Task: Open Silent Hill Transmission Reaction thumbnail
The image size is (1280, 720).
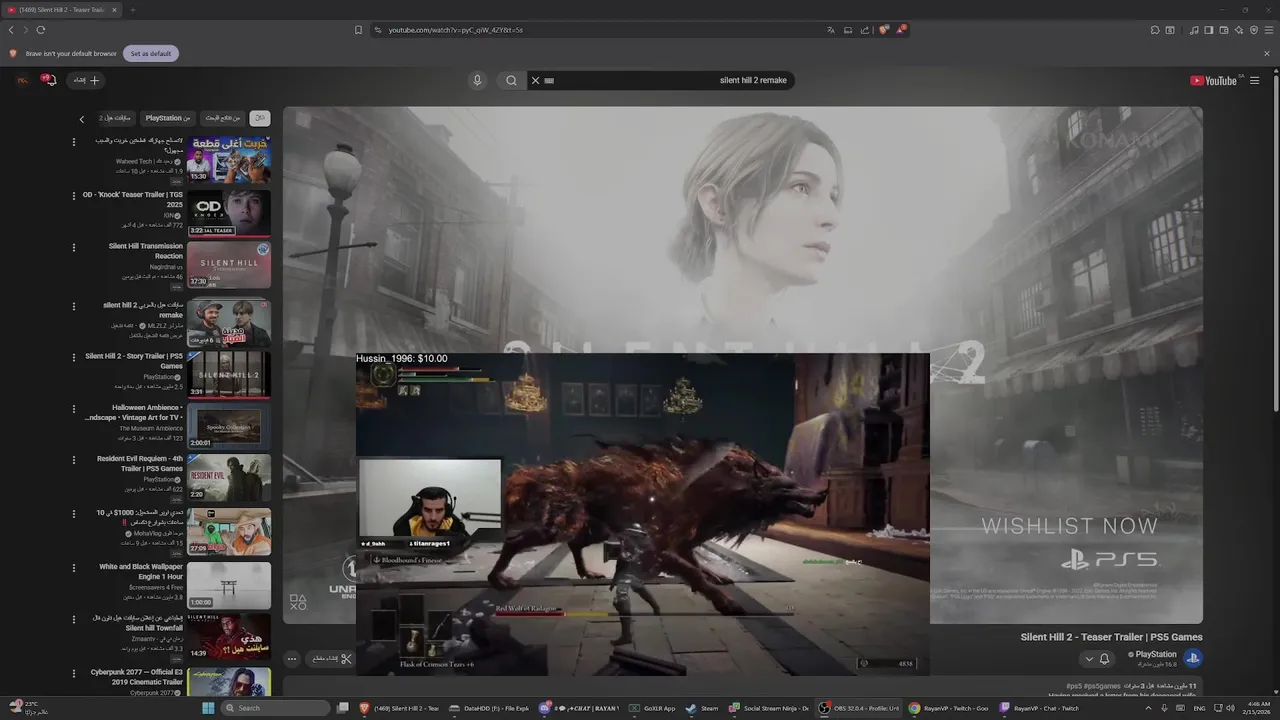Action: (229, 265)
